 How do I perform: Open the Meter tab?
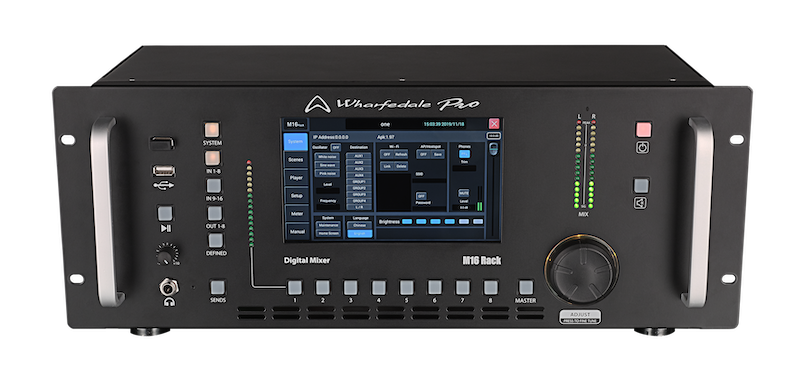click(296, 213)
